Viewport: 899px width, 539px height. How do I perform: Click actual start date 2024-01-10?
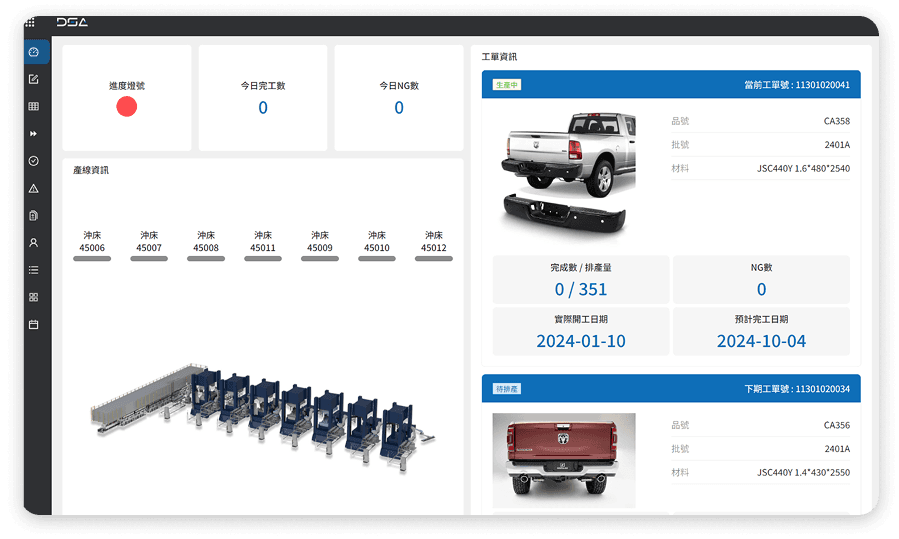(581, 341)
